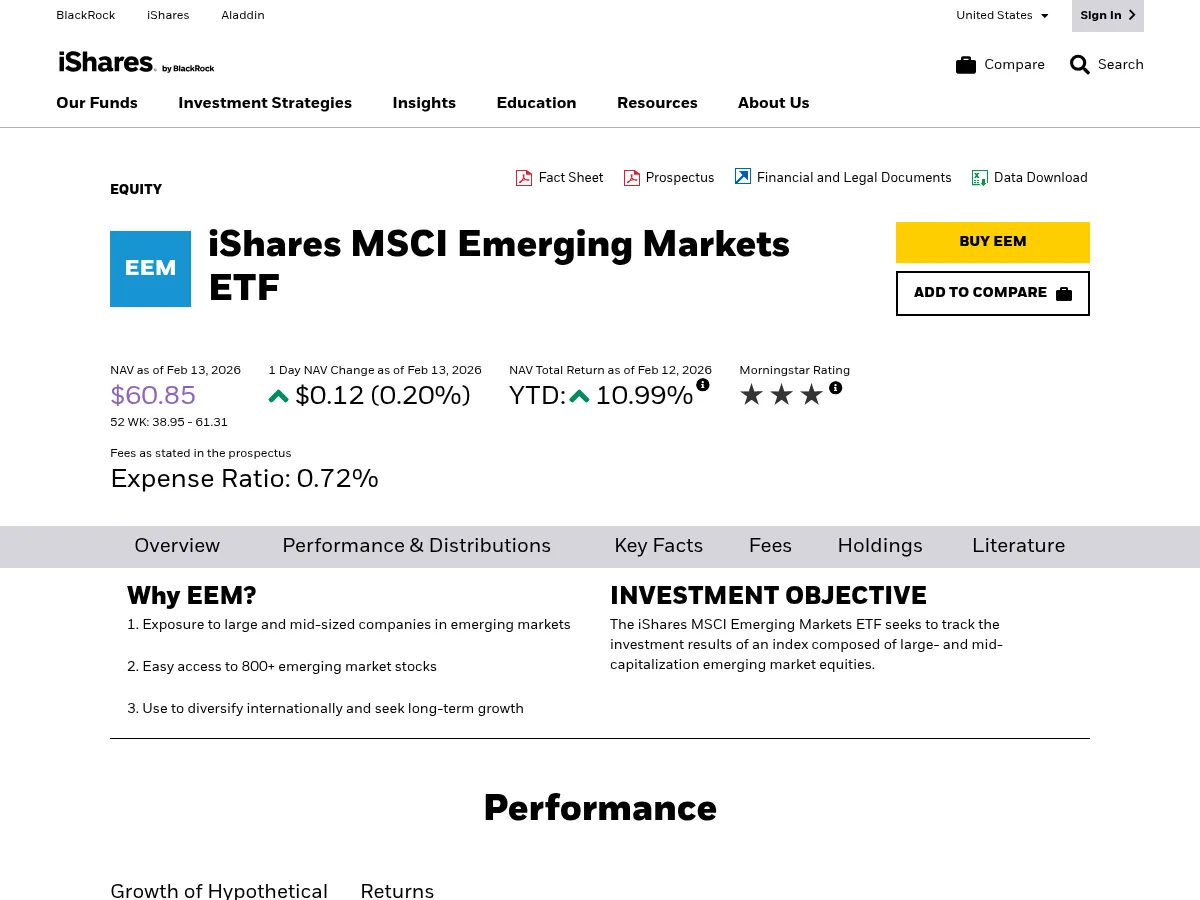Click the iShares by BlackRock logo
This screenshot has height=900, width=1200.
(x=135, y=62)
